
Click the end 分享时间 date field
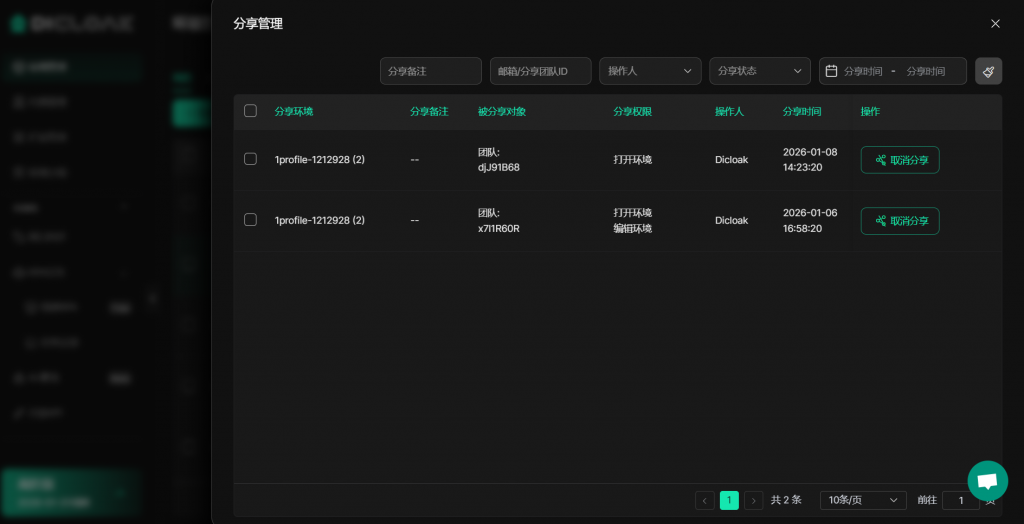pos(926,71)
